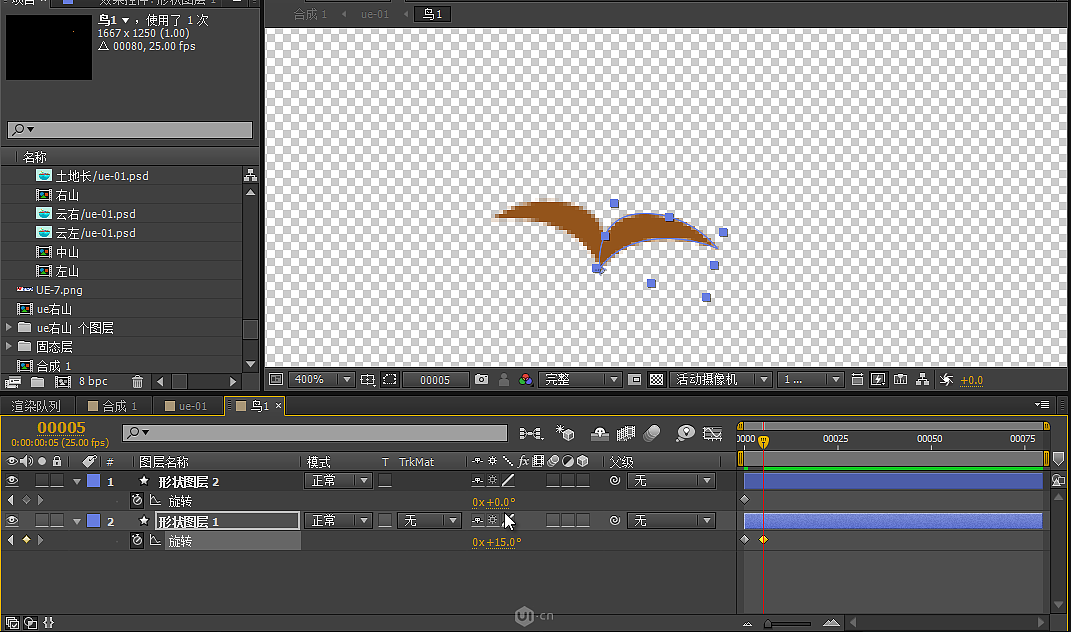Toggle preserve transparency box for 形状图层 2

coord(385,481)
